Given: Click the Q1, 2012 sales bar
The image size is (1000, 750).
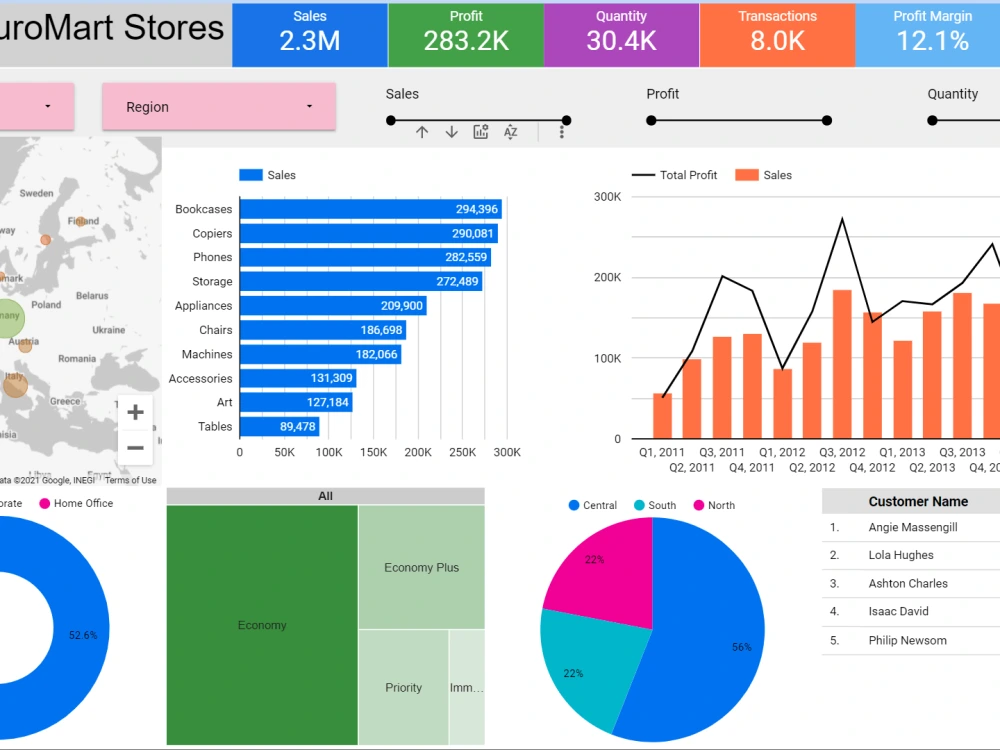Looking at the screenshot, I should point(782,404).
